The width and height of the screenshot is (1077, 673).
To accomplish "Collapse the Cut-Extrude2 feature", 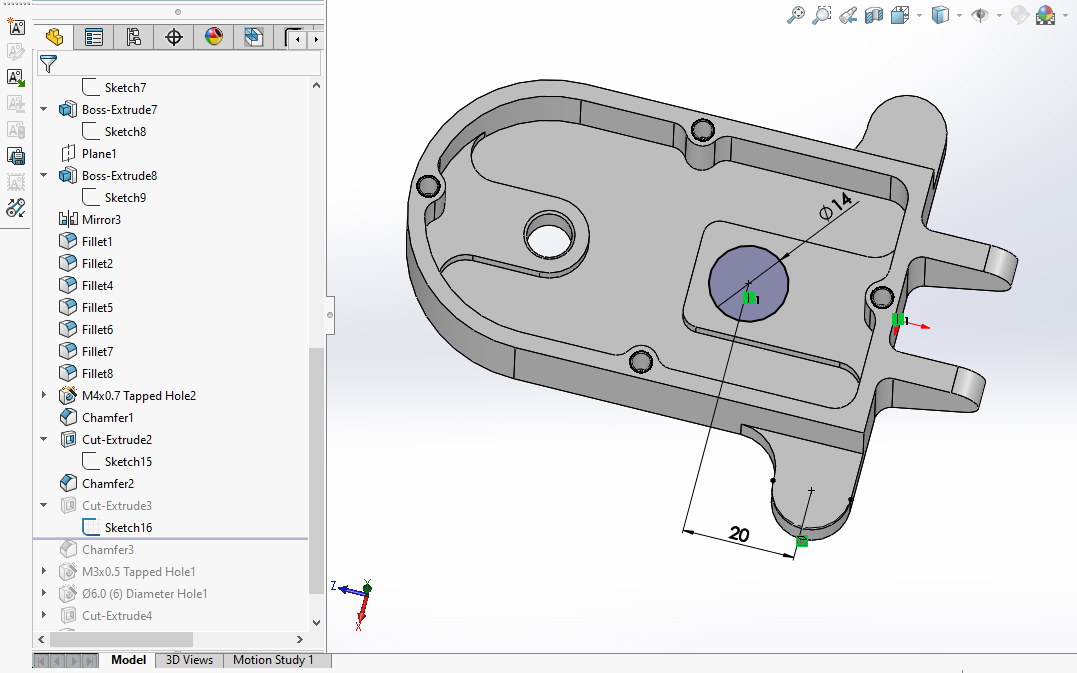I will (x=43, y=440).
